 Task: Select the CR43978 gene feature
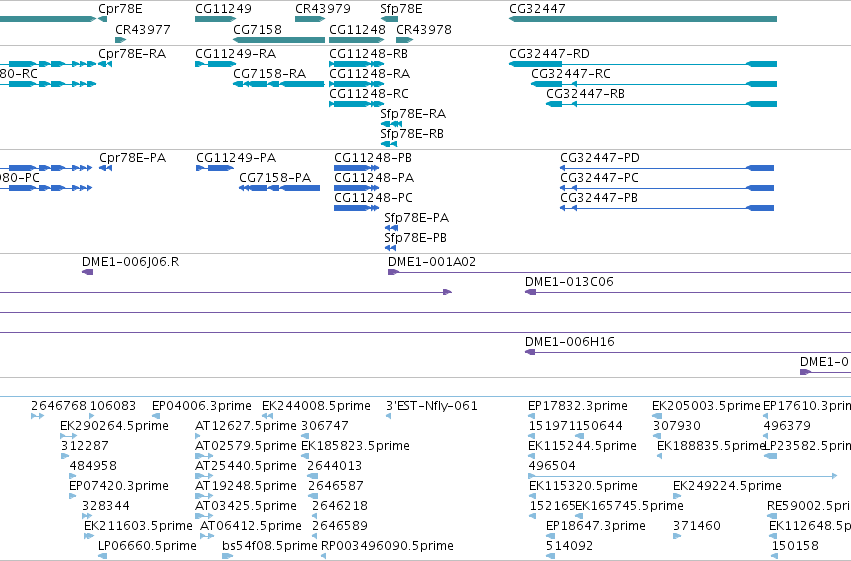404,40
